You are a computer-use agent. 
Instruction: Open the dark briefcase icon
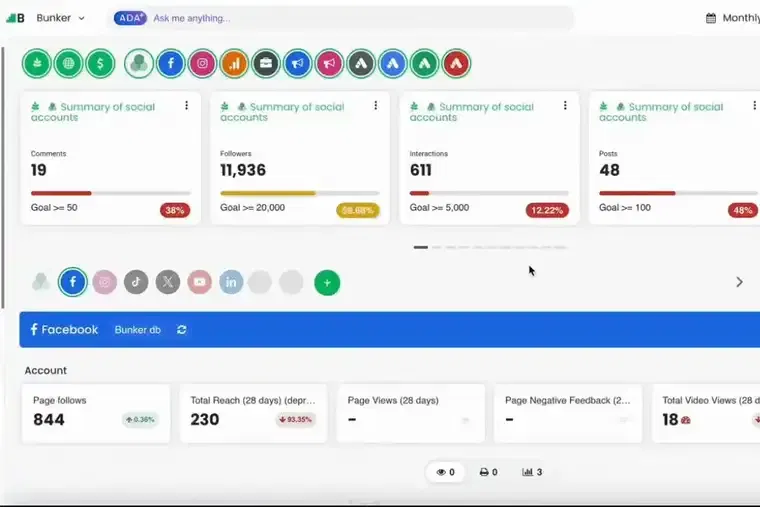coord(266,63)
